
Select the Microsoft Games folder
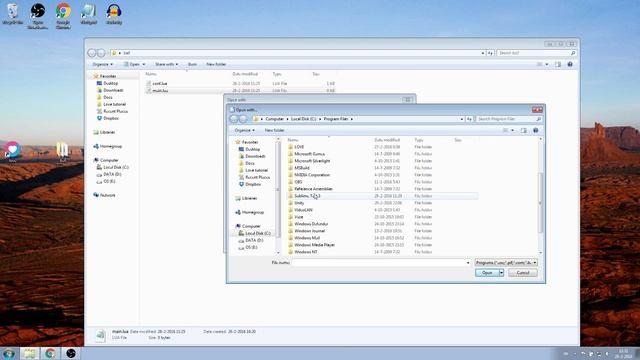pyautogui.click(x=309, y=154)
